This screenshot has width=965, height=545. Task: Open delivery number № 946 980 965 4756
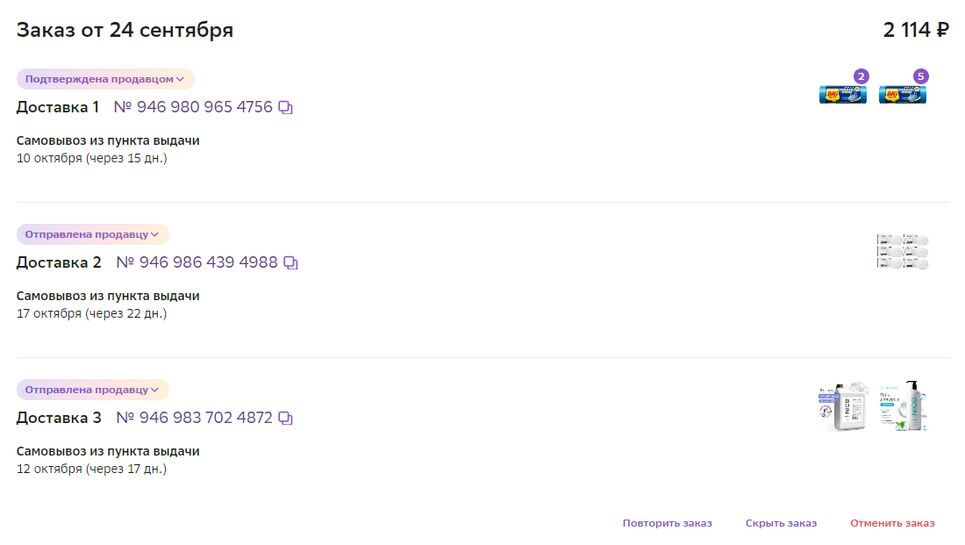[193, 107]
